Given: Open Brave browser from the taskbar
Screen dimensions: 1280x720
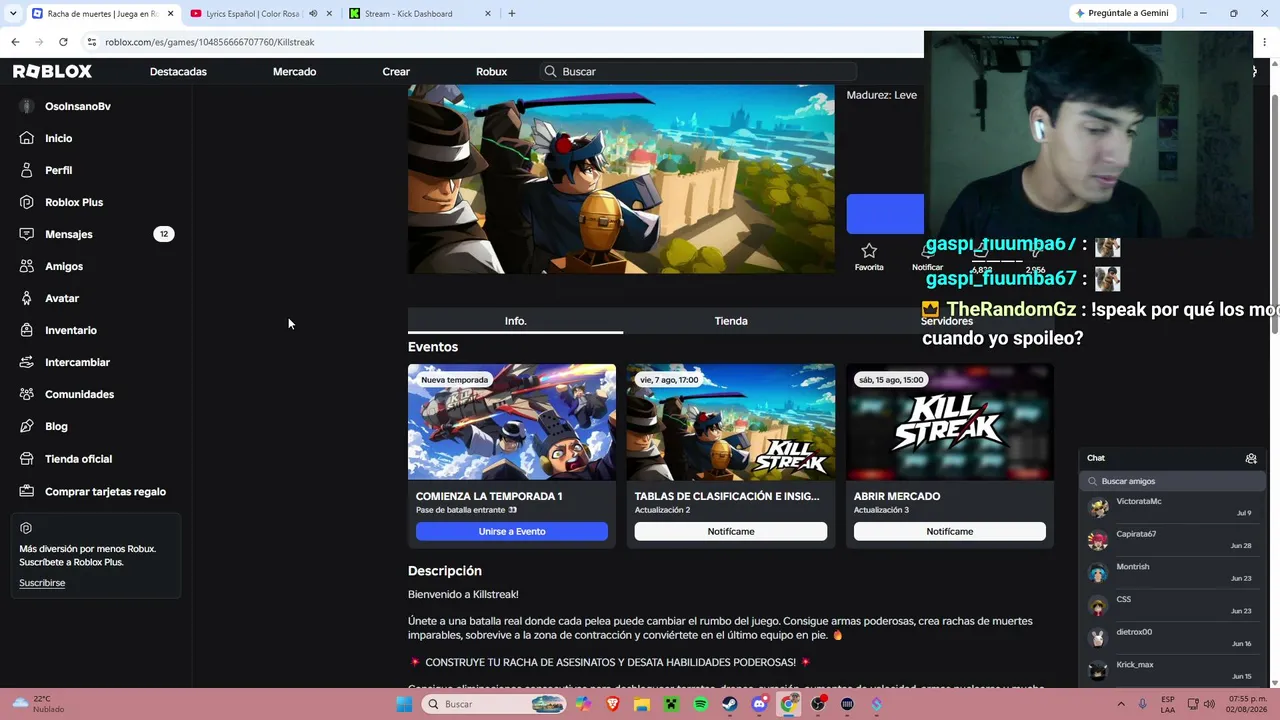Looking at the screenshot, I should tap(612, 704).
